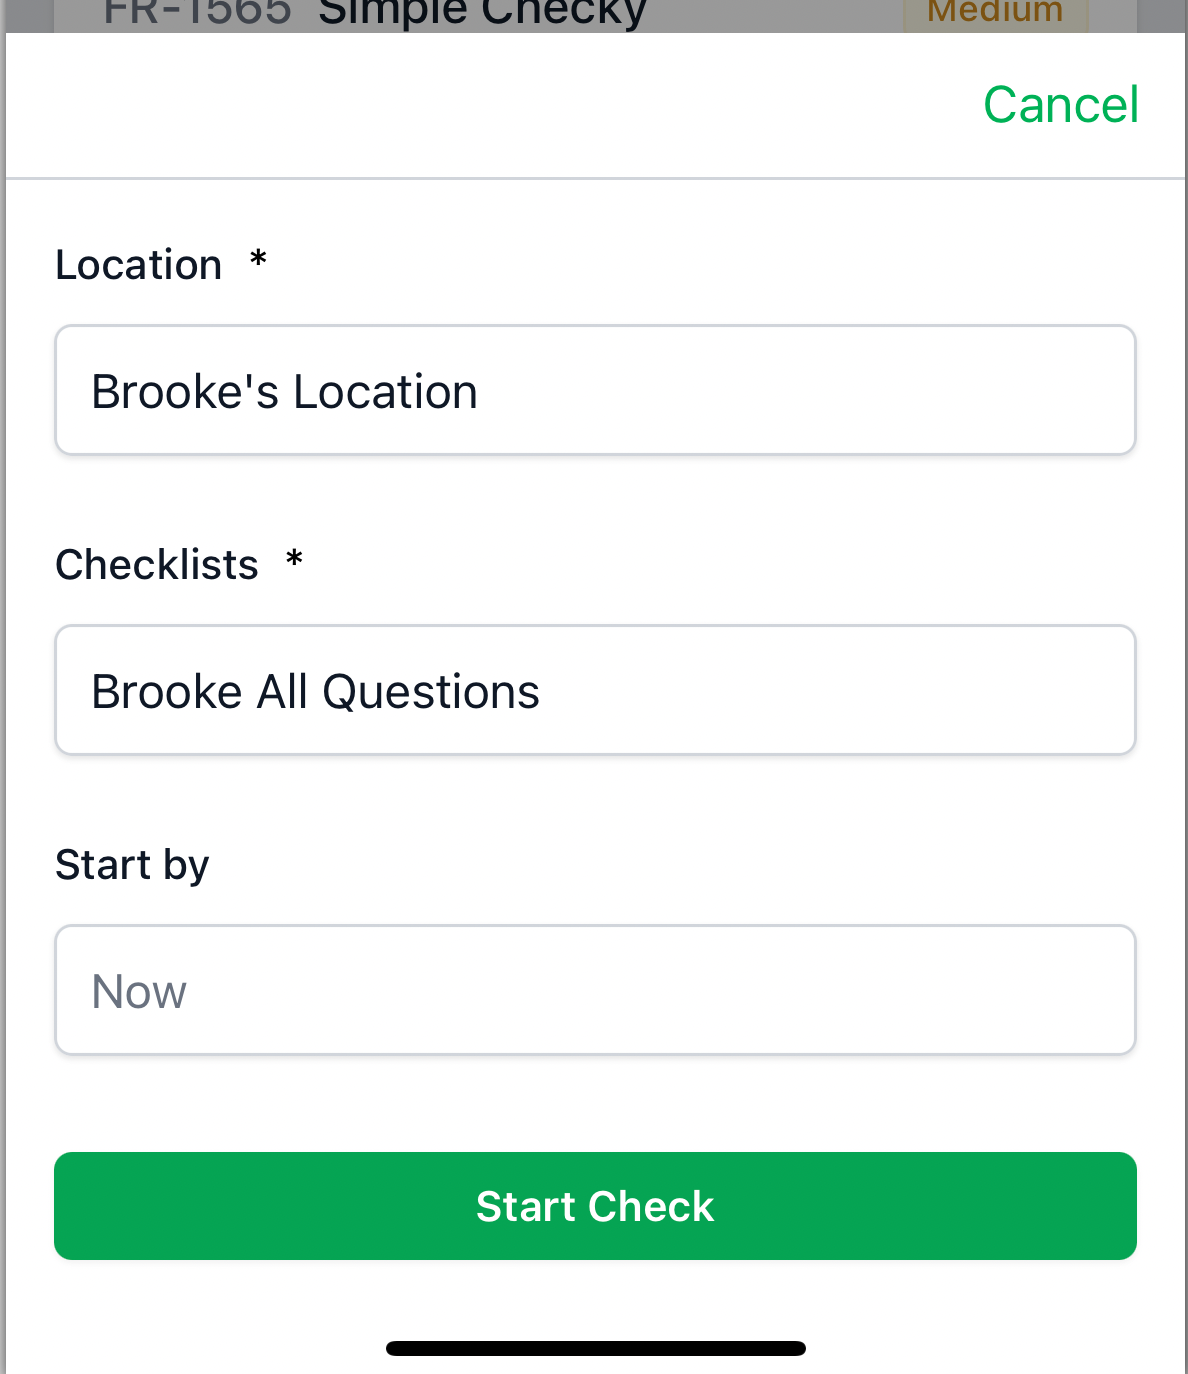Image resolution: width=1188 pixels, height=1374 pixels.
Task: Click the required asterisk beside Location
Action: tap(258, 260)
